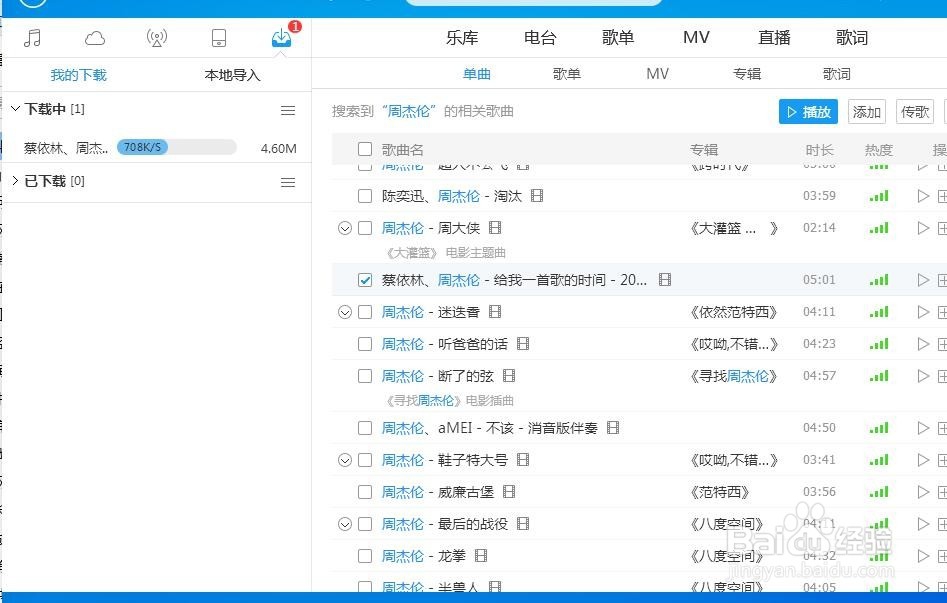Image resolution: width=947 pixels, height=603 pixels.
Task: Play 威廉古堡 using its row play icon
Action: pos(923,492)
